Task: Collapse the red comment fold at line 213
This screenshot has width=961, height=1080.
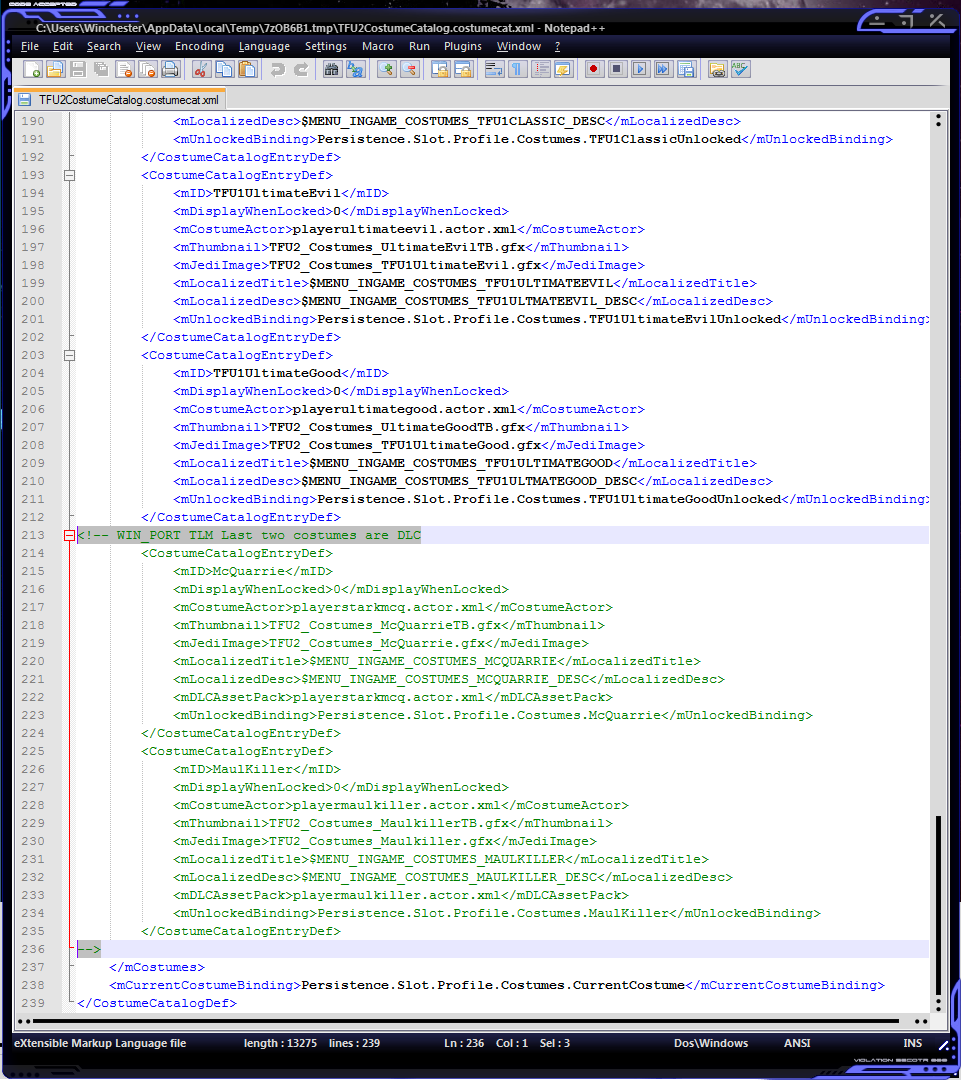Action: pos(70,535)
